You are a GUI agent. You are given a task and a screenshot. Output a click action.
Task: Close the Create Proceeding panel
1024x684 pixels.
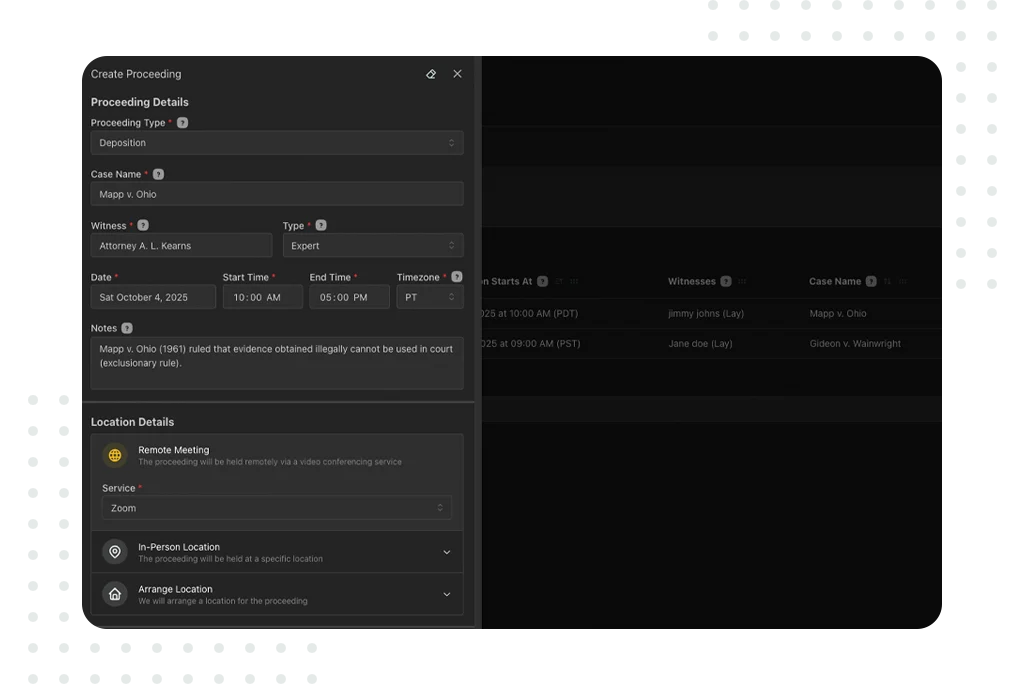point(457,74)
